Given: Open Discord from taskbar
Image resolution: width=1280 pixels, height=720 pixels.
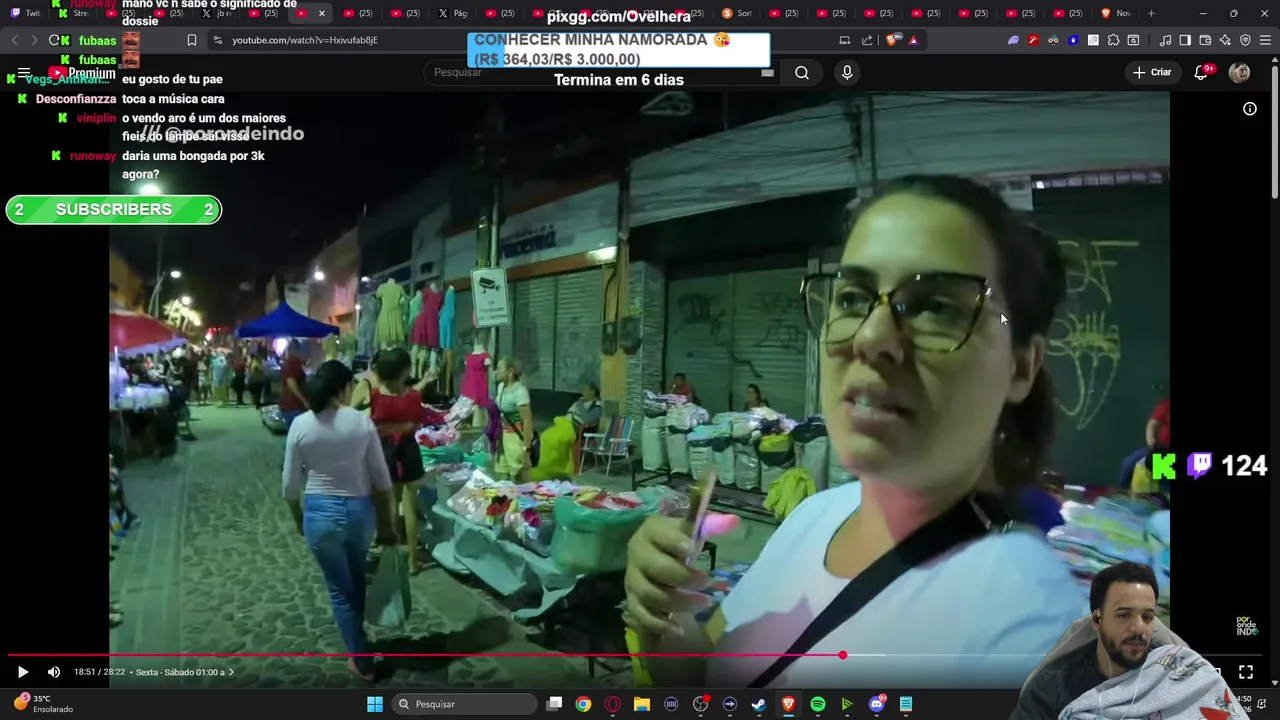Looking at the screenshot, I should click(x=877, y=704).
